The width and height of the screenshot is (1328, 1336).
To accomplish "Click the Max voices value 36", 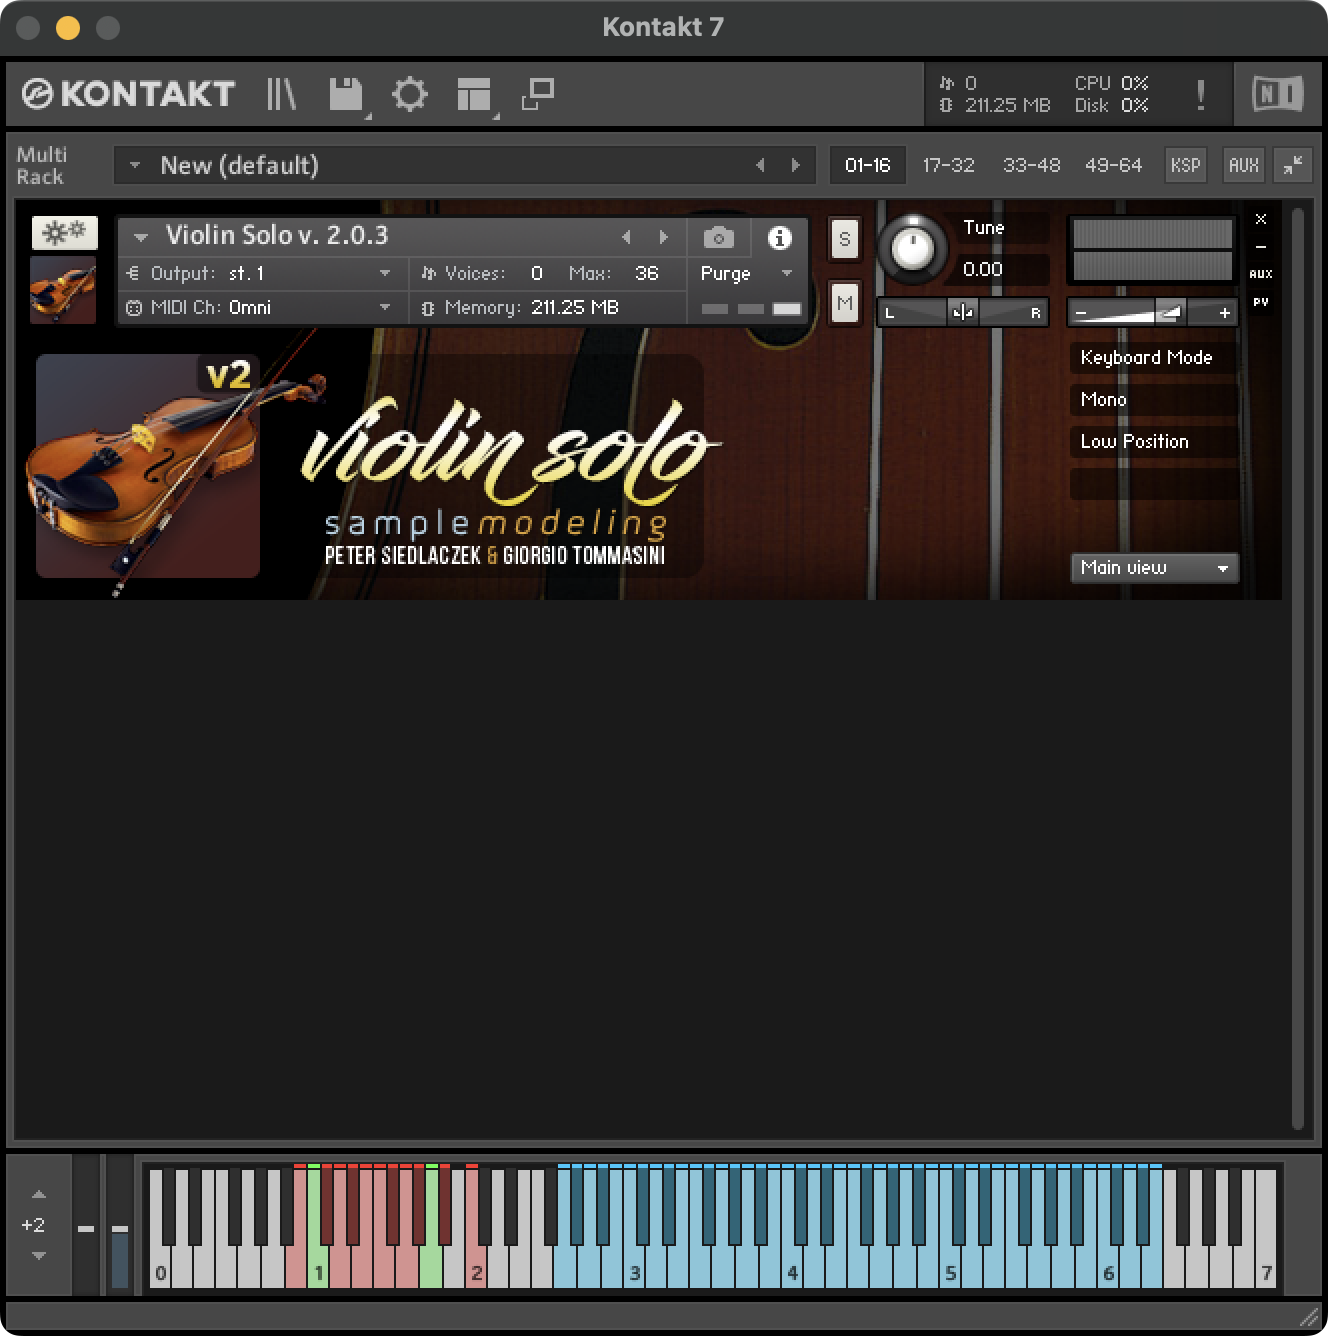I will click(x=647, y=273).
